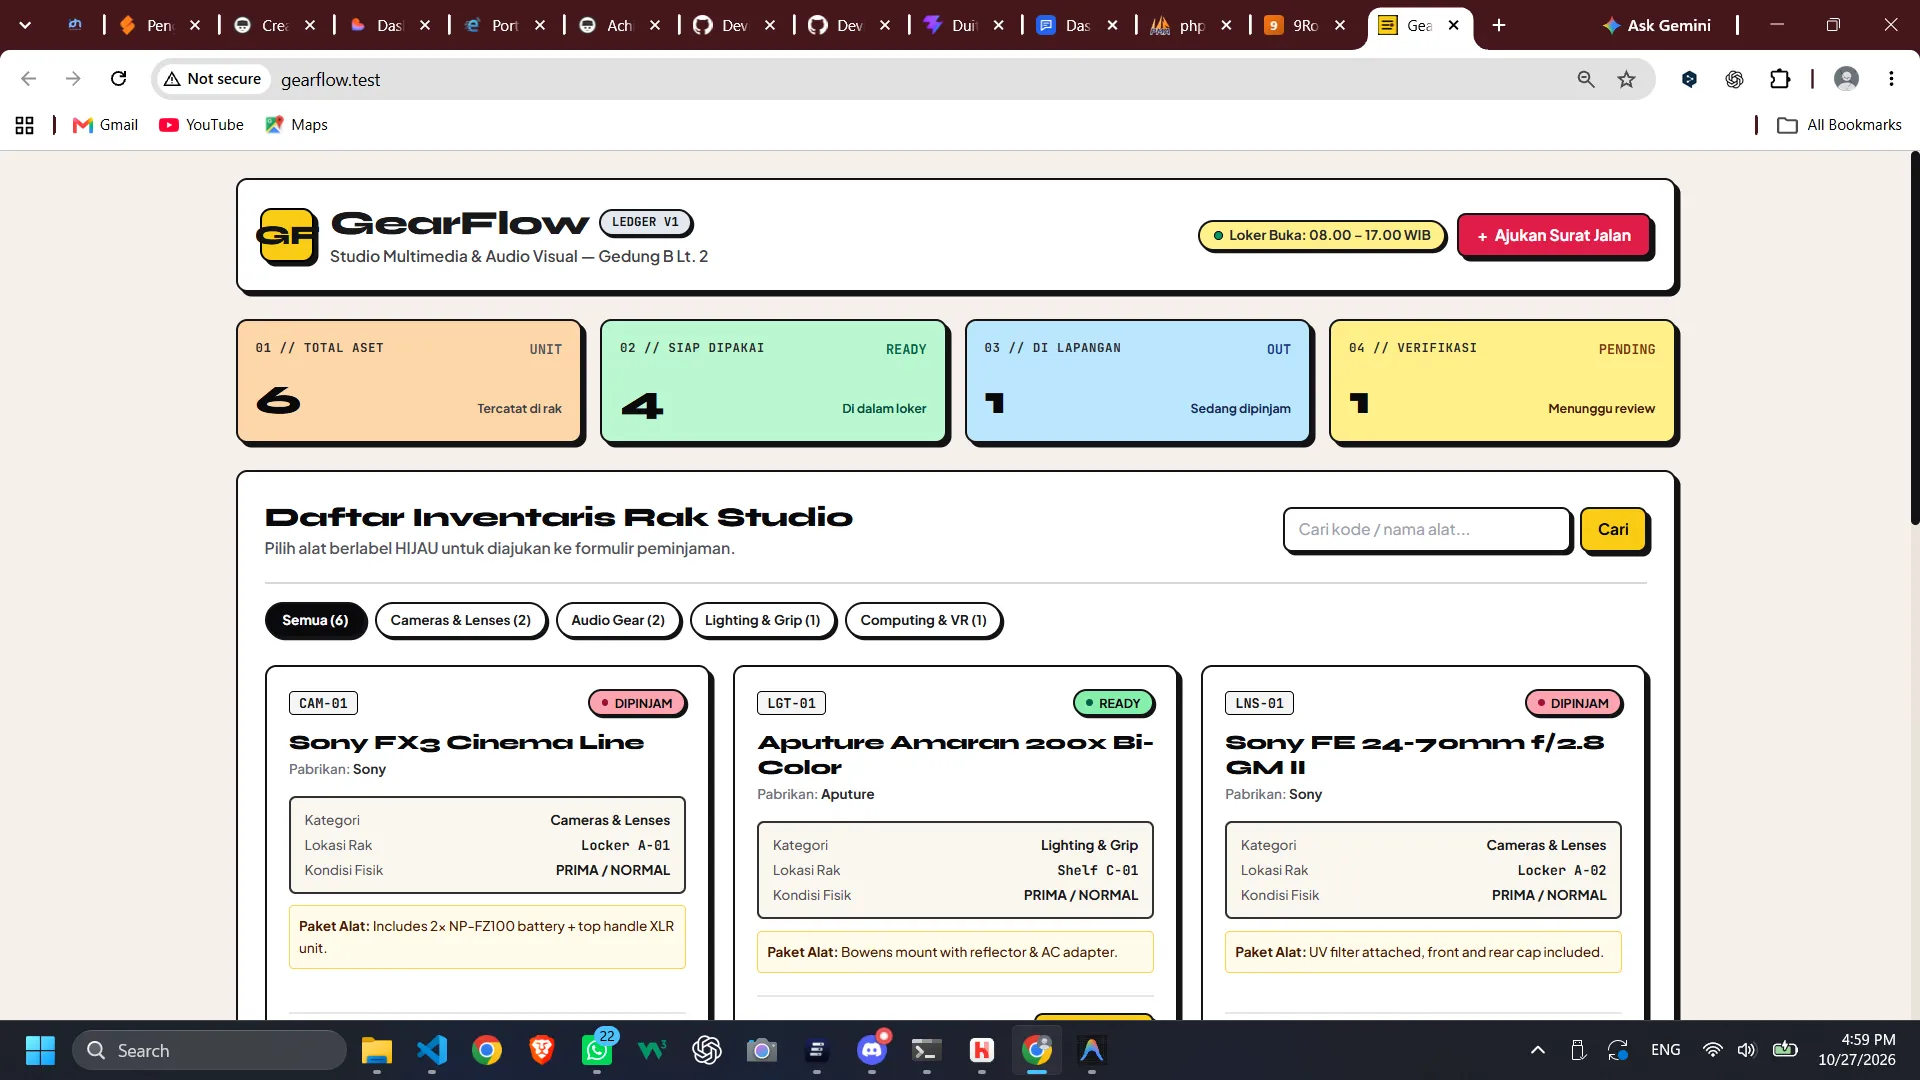Go back using the back arrow
Viewport: 1920px width, 1080px height.
tap(29, 79)
